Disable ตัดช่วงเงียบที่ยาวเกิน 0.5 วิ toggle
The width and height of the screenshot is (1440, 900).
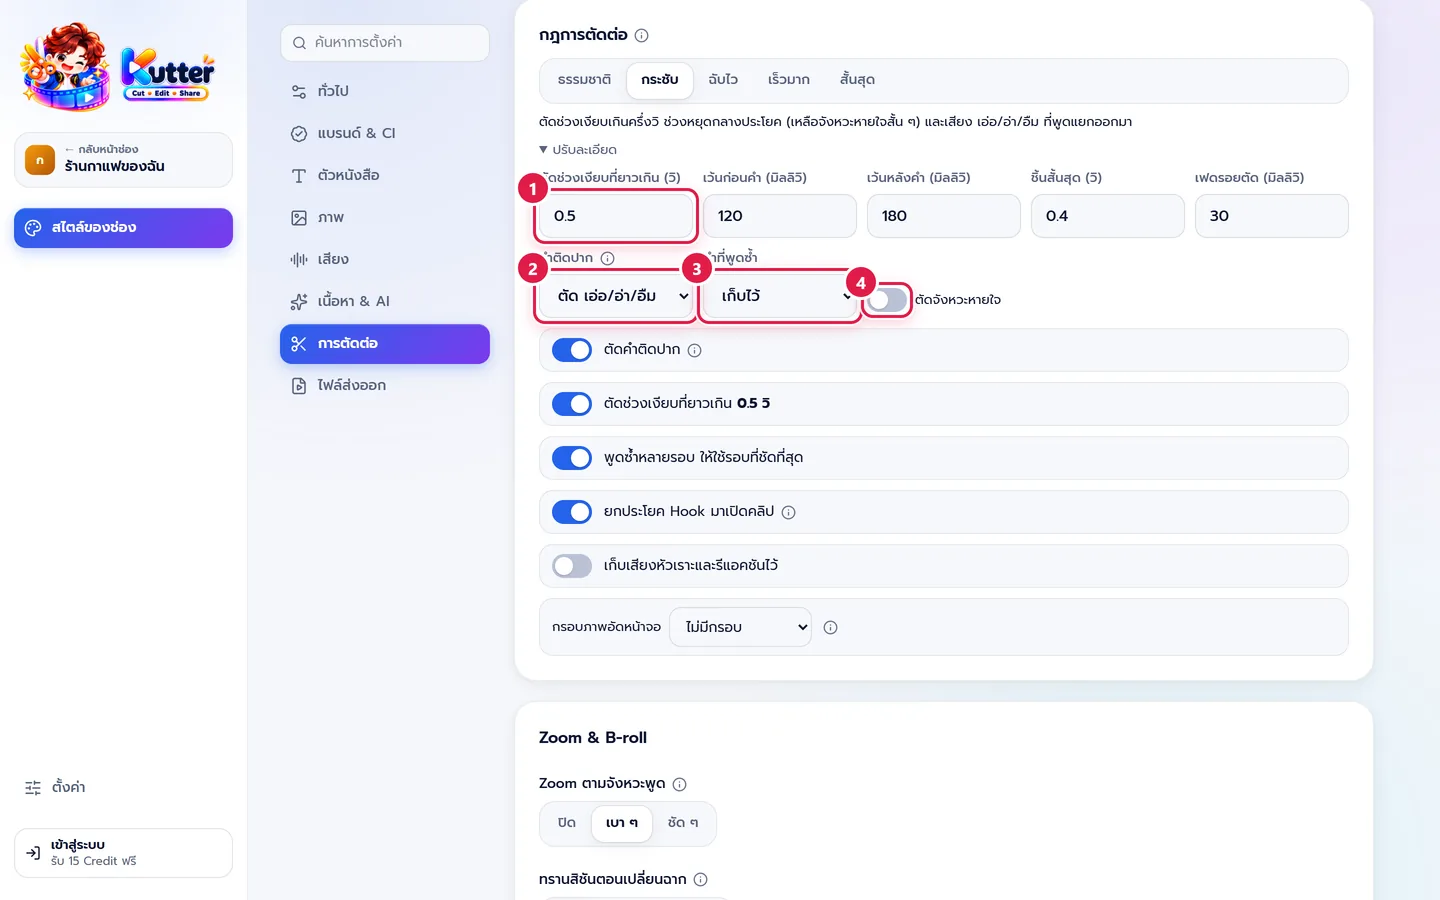tap(572, 404)
